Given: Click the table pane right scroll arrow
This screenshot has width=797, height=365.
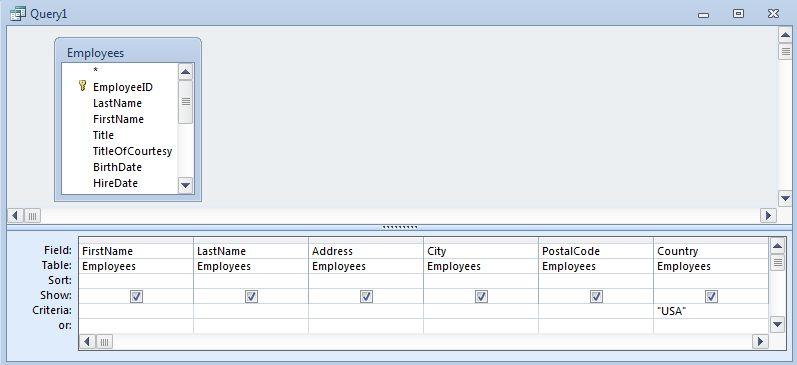Looking at the screenshot, I should coord(768,216).
